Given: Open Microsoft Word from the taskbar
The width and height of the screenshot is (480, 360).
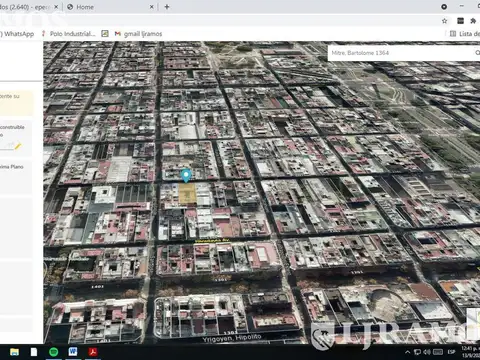Looking at the screenshot, I should (x=73, y=352).
